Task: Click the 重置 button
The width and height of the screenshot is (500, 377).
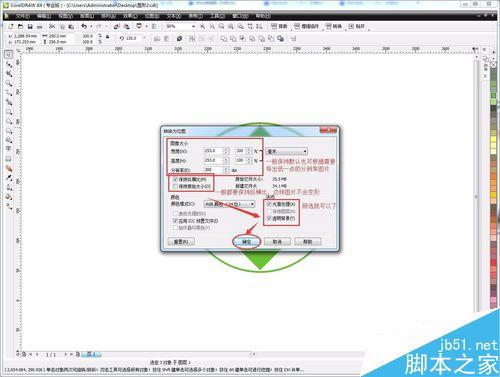Action: tap(181, 242)
